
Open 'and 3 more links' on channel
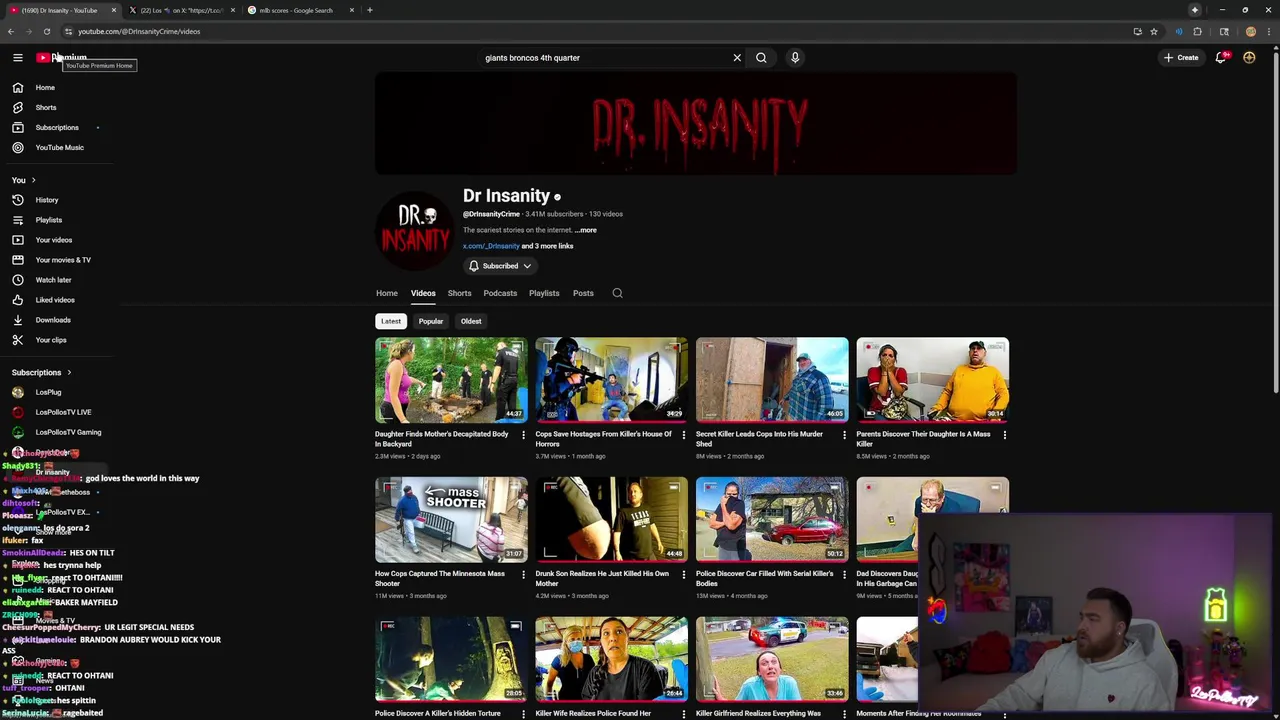547,246
